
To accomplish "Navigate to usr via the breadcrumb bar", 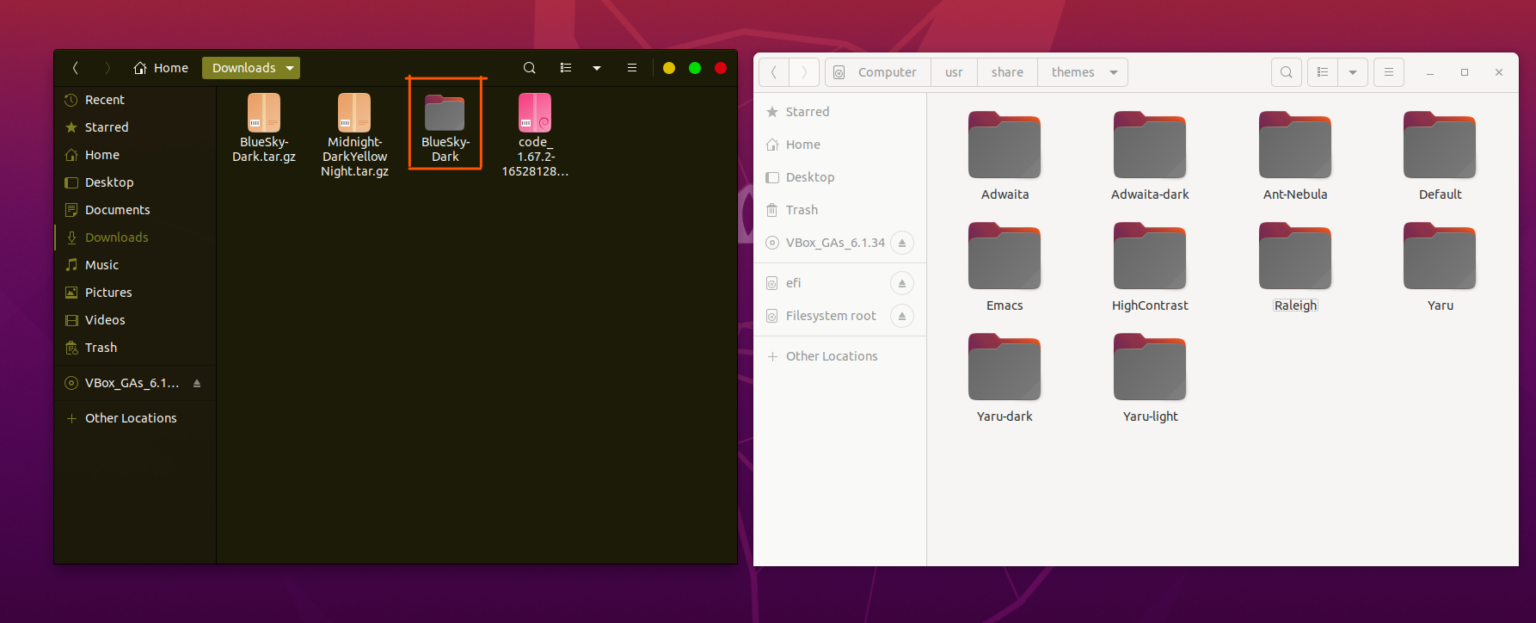I will [953, 71].
